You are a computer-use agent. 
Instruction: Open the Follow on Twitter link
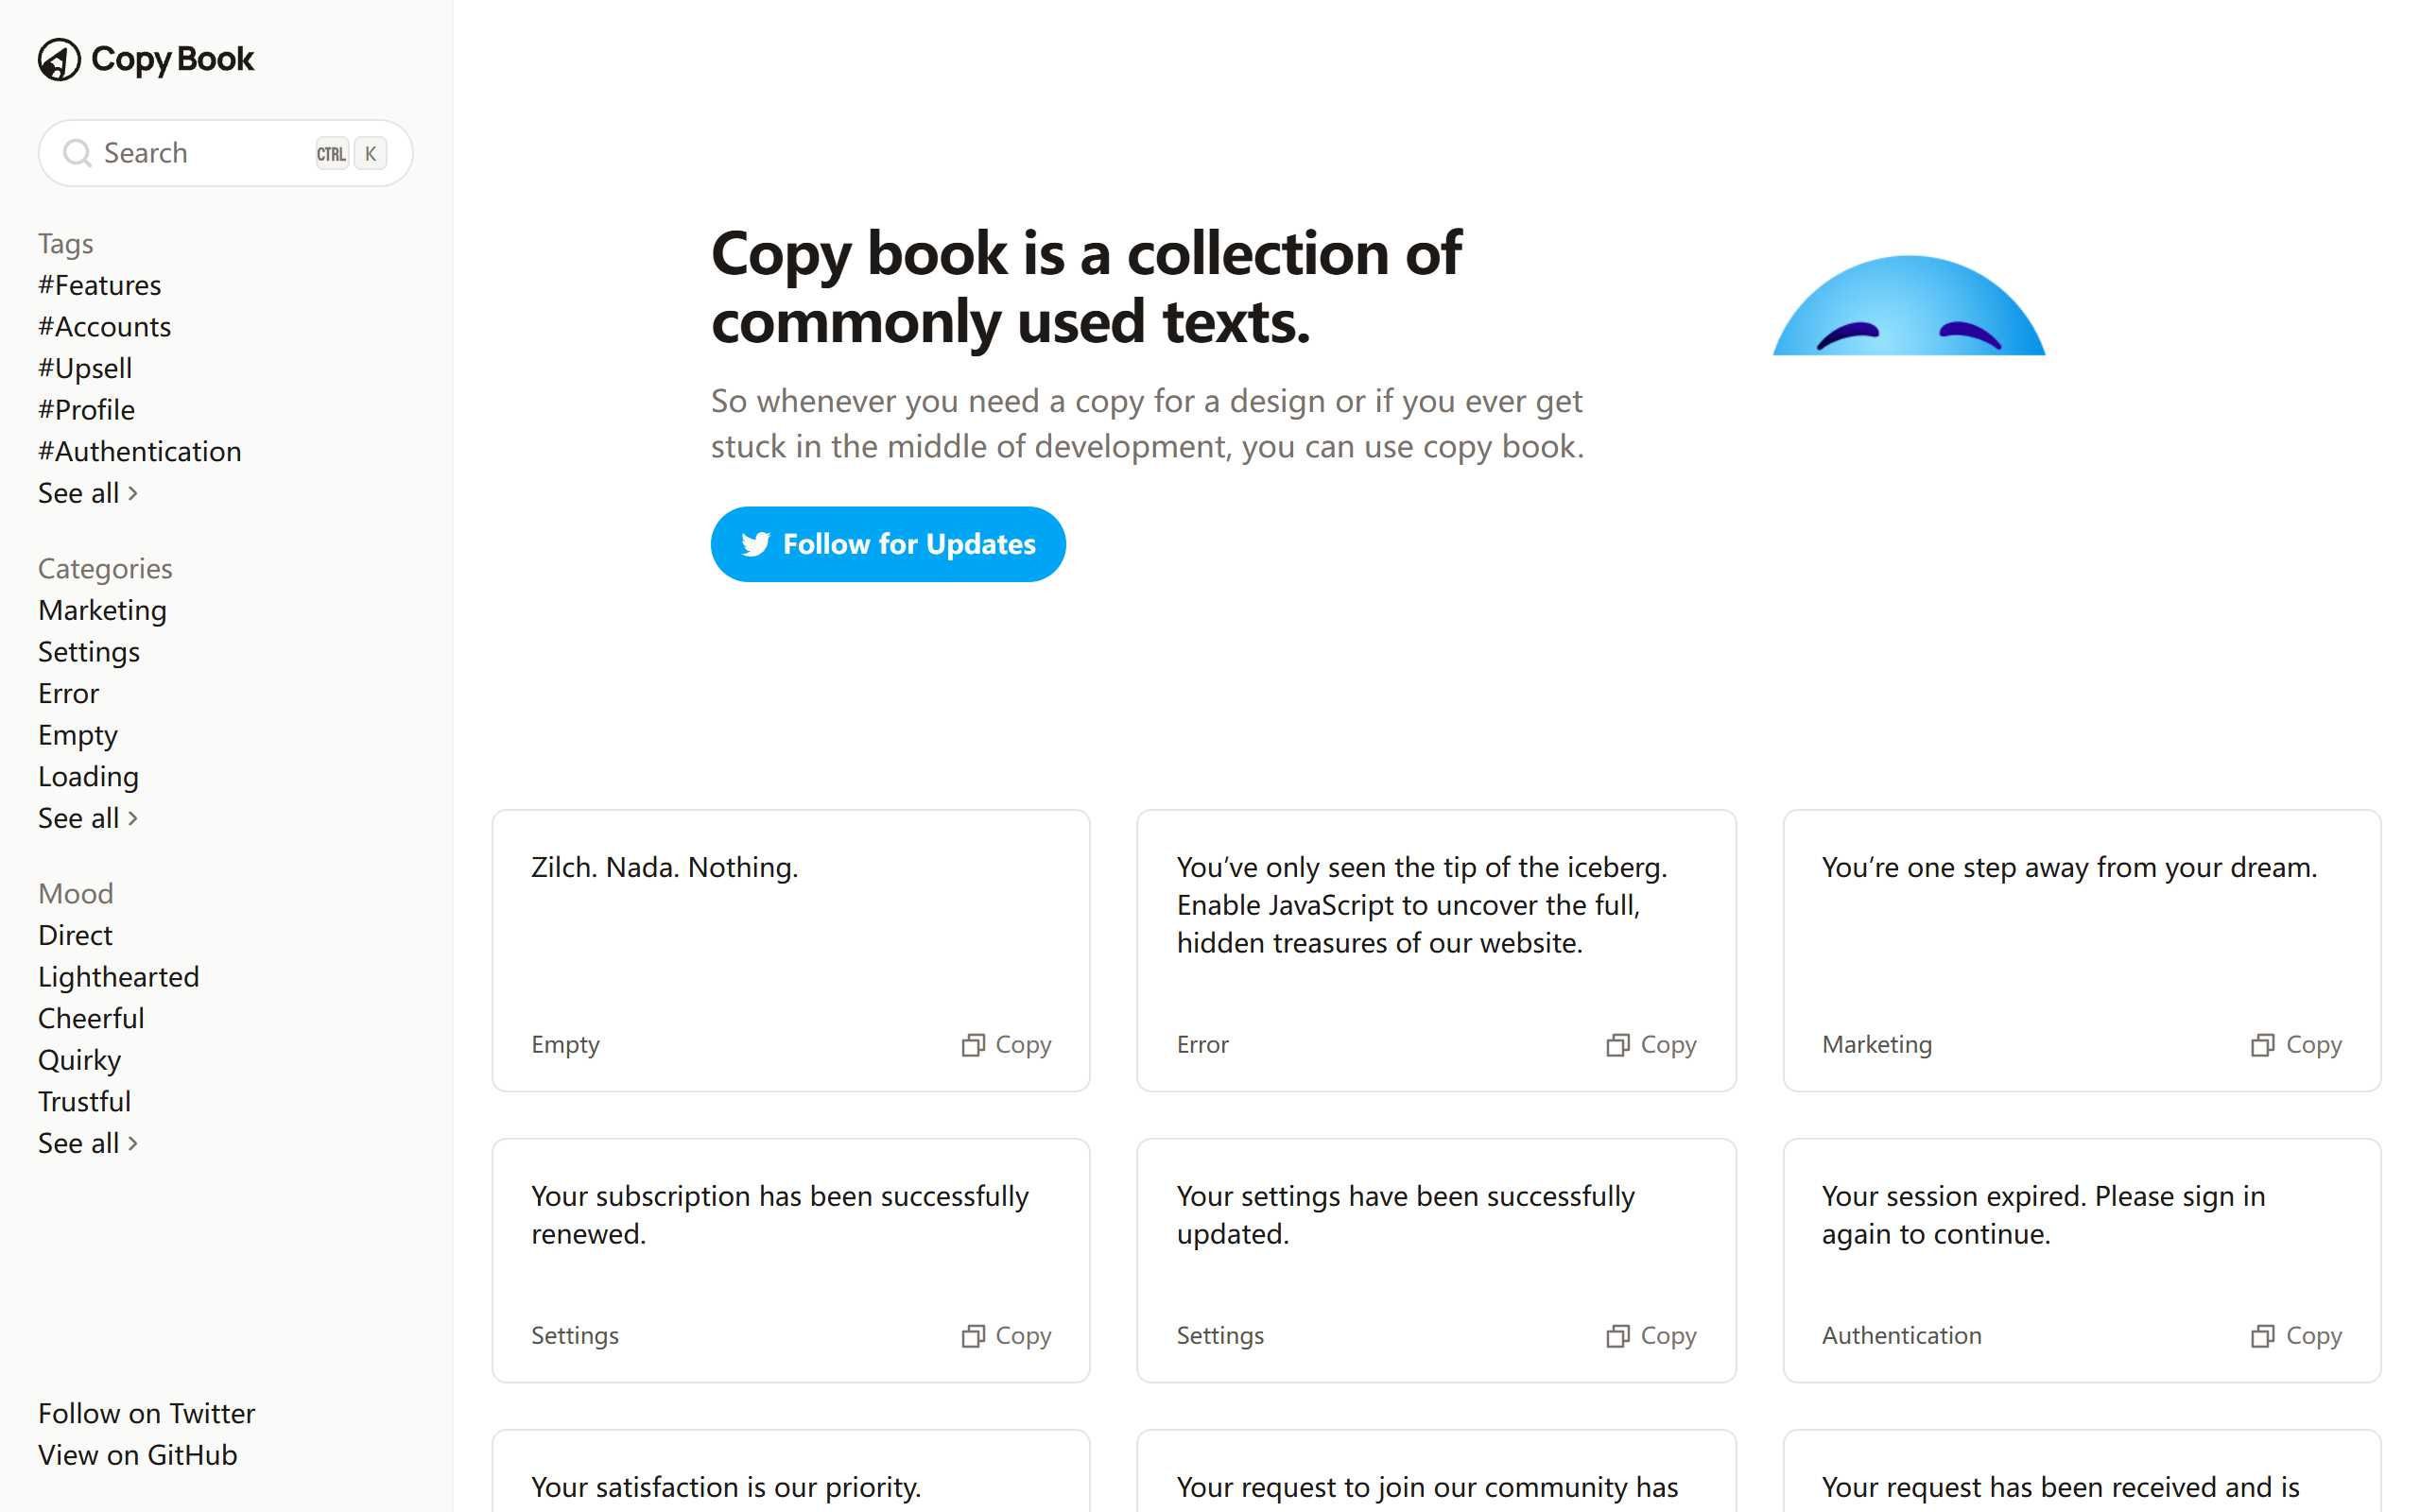(146, 1413)
